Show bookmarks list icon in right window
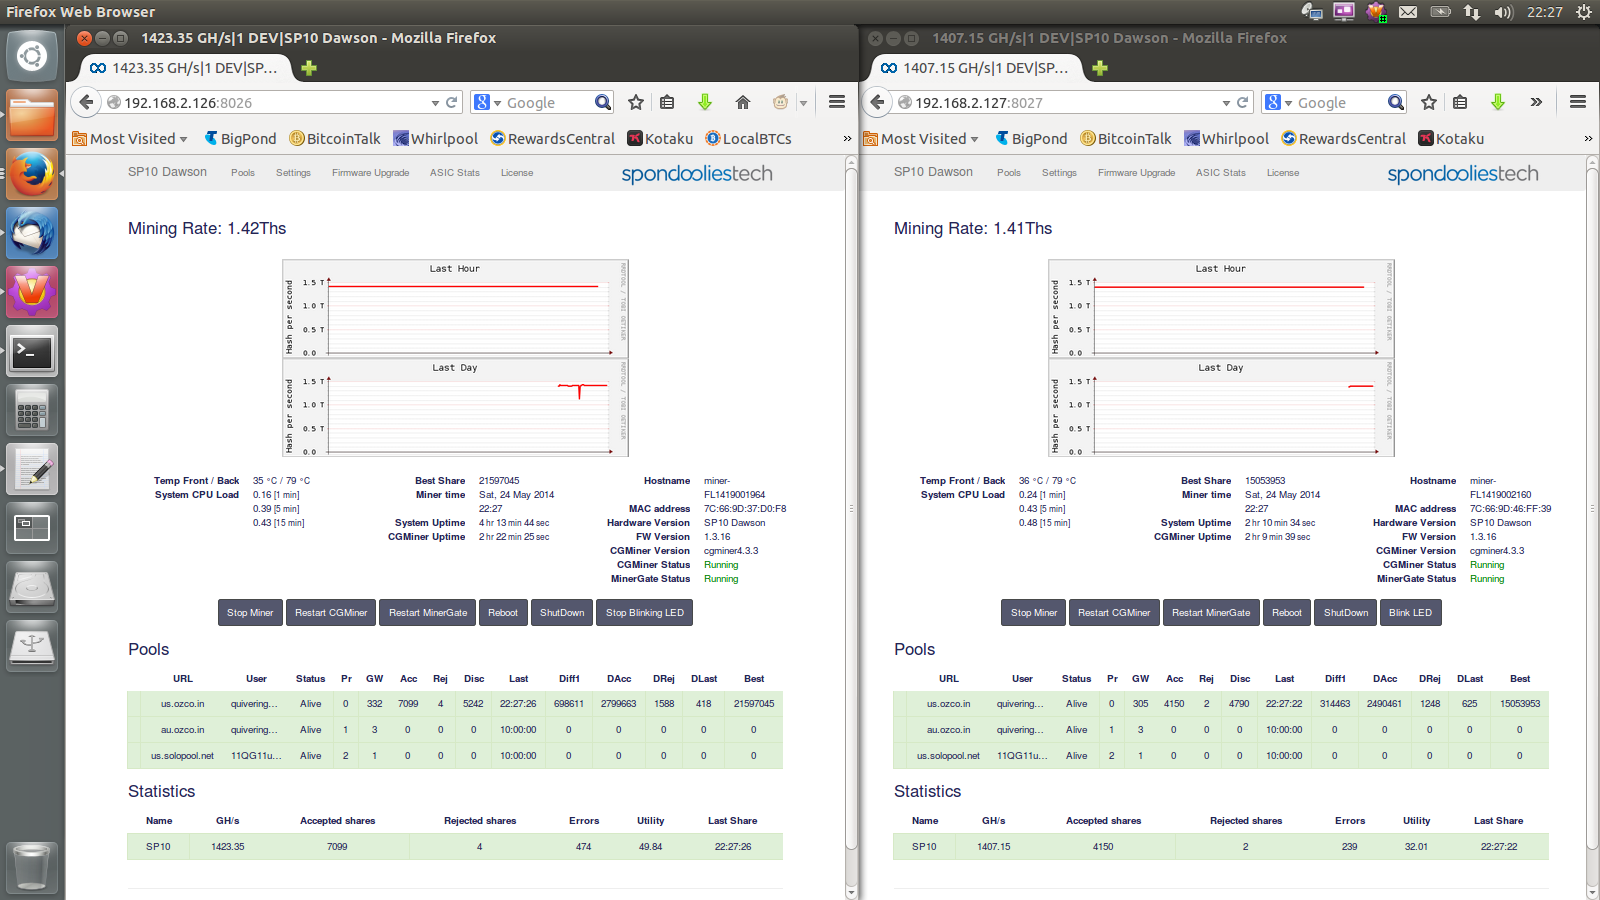This screenshot has width=1600, height=900. (1460, 102)
